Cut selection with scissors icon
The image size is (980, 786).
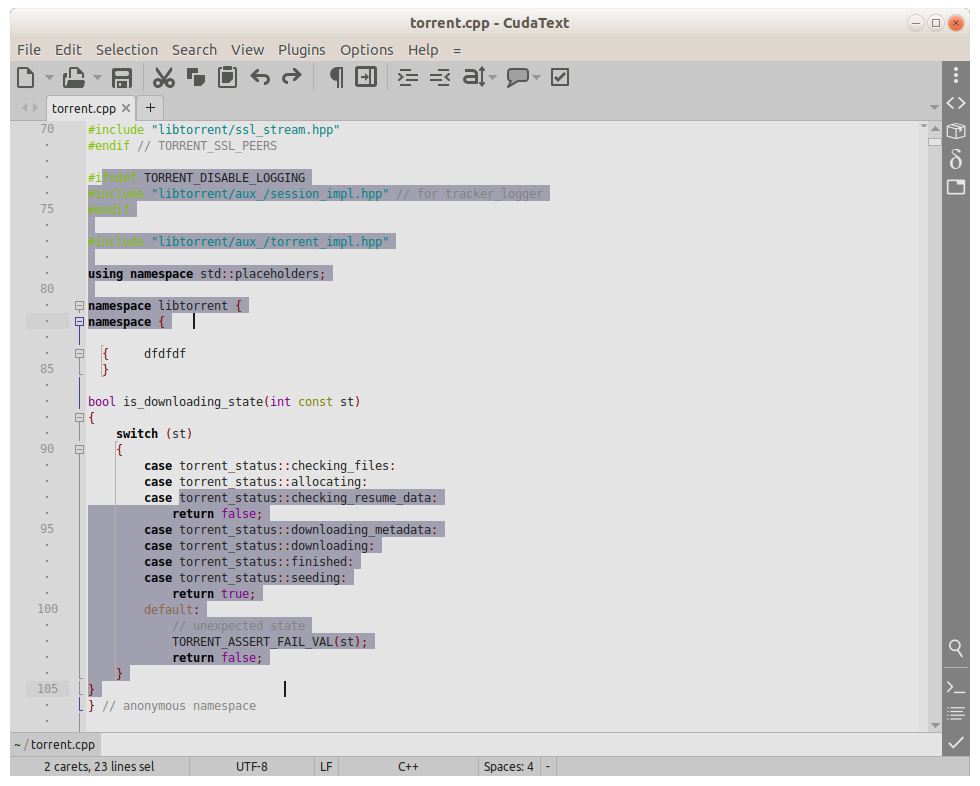click(164, 77)
